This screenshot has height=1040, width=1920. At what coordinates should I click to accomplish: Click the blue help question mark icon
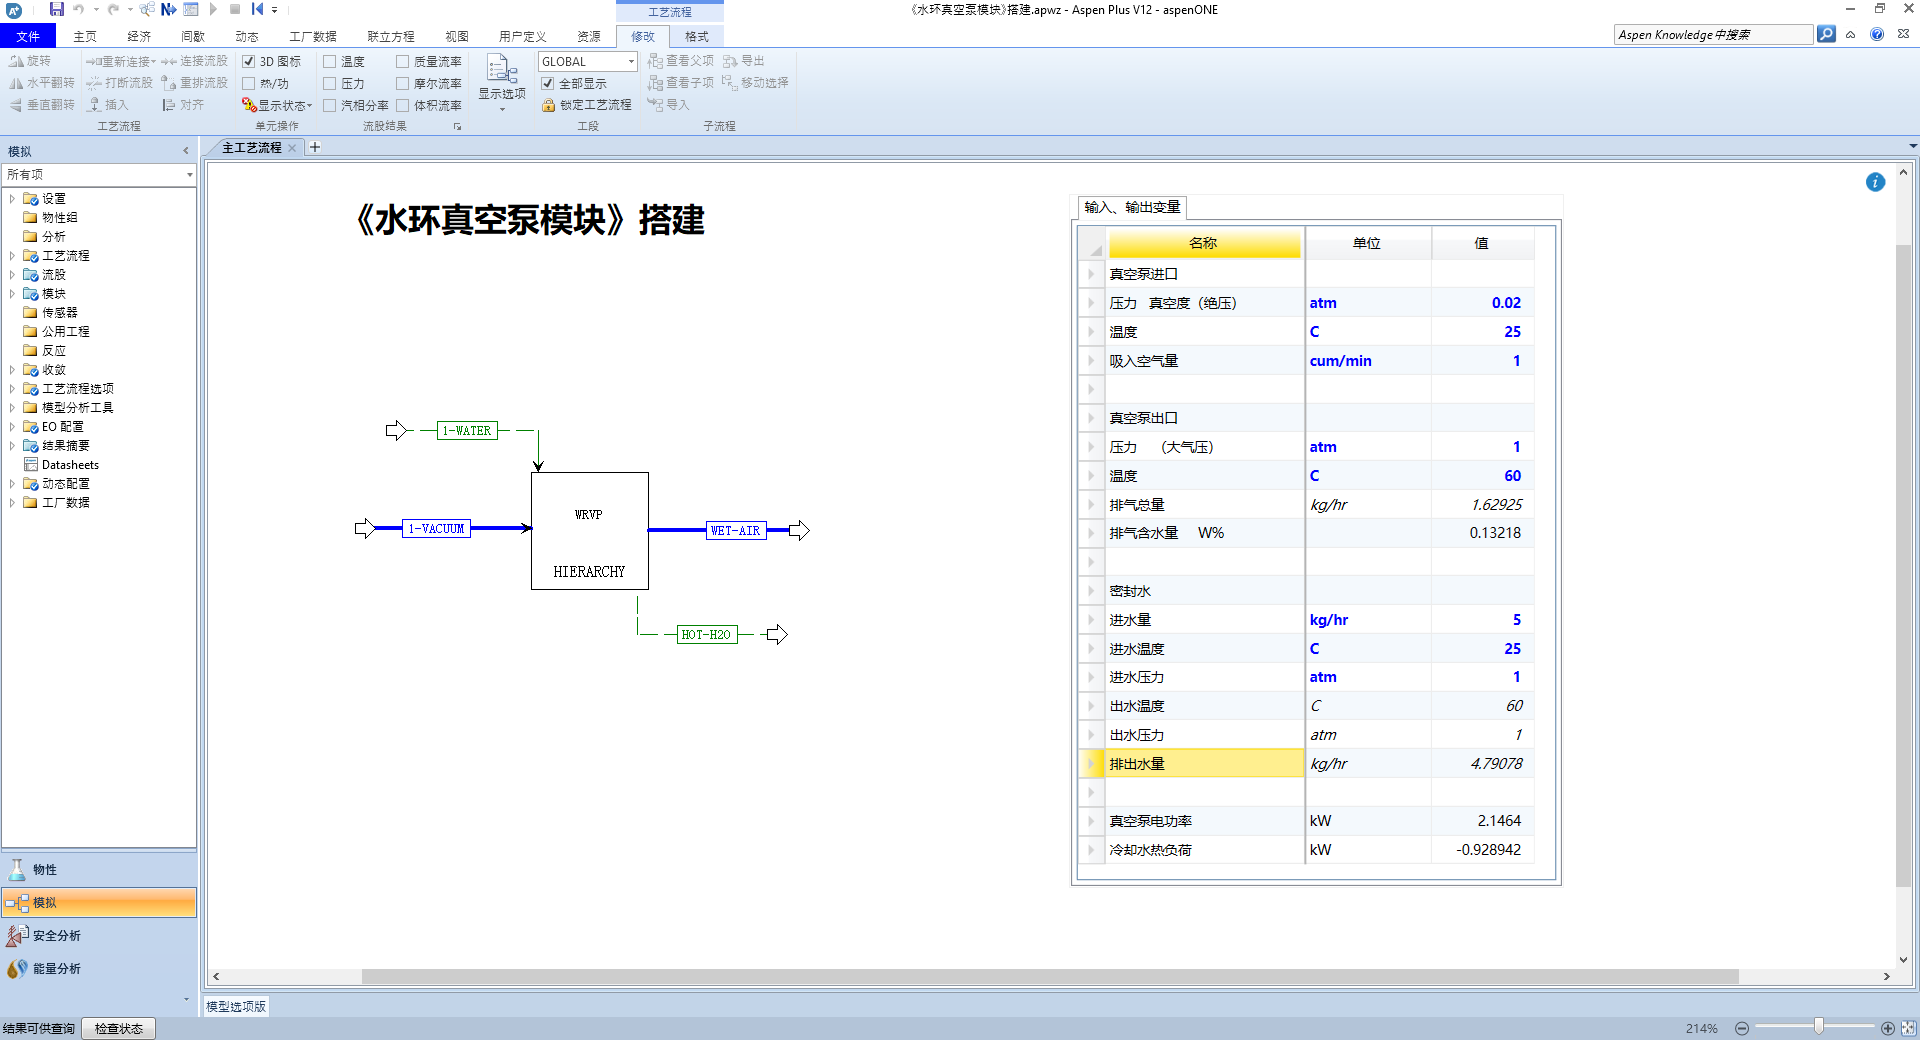coord(1877,34)
